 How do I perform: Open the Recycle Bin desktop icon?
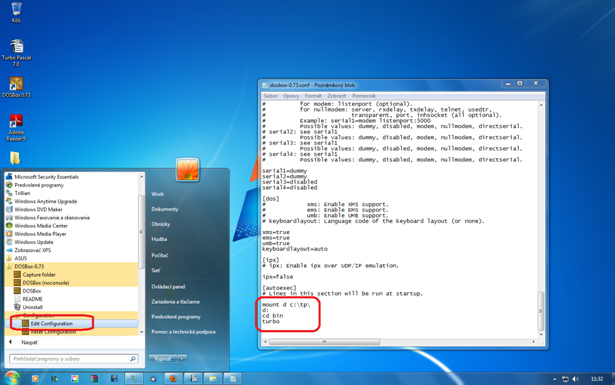[16, 12]
